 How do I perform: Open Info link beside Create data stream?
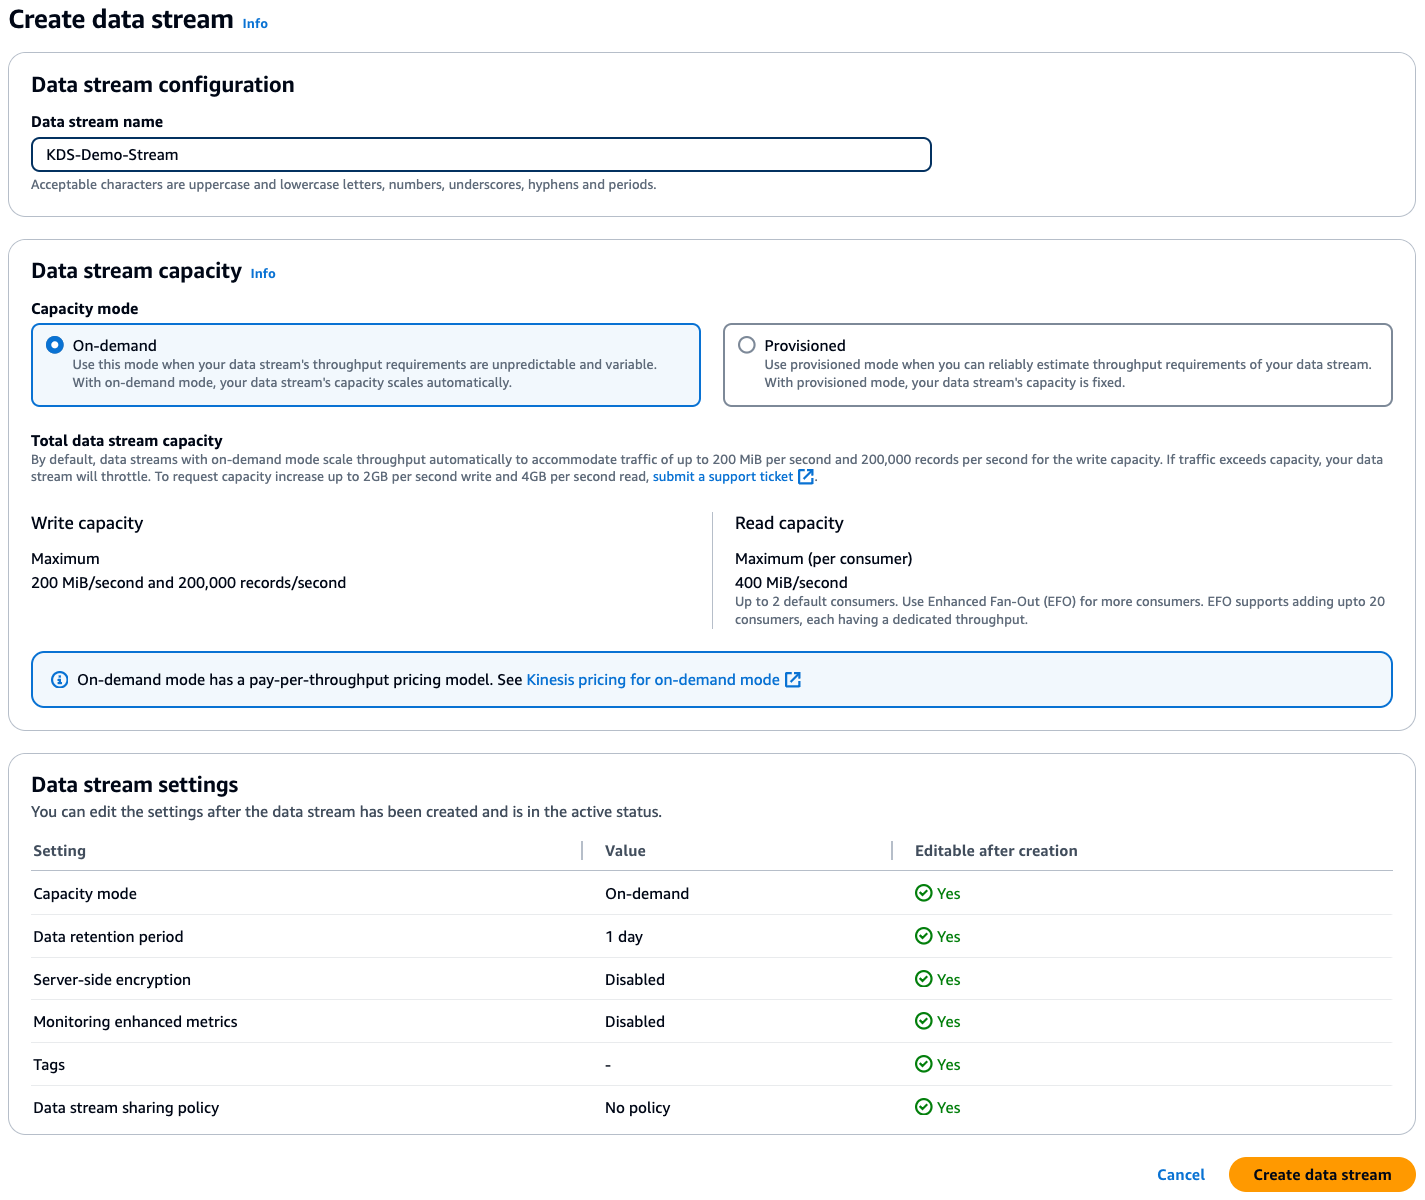click(x=255, y=23)
